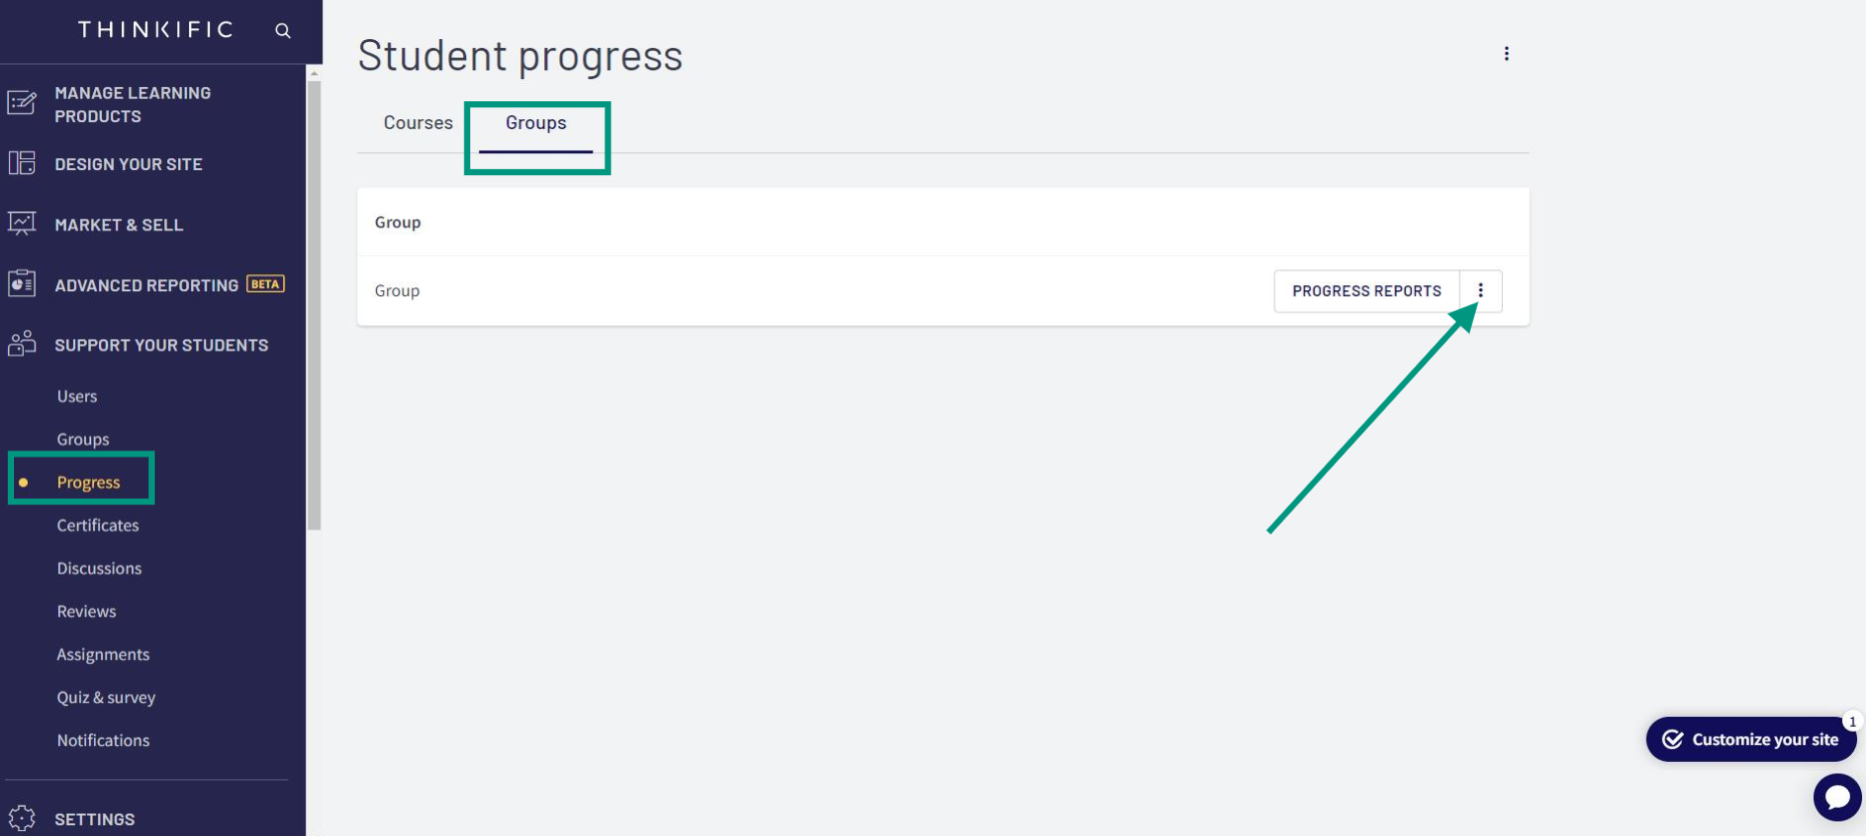The image size is (1866, 836).
Task: Open the Users sidebar link
Action: click(x=77, y=396)
